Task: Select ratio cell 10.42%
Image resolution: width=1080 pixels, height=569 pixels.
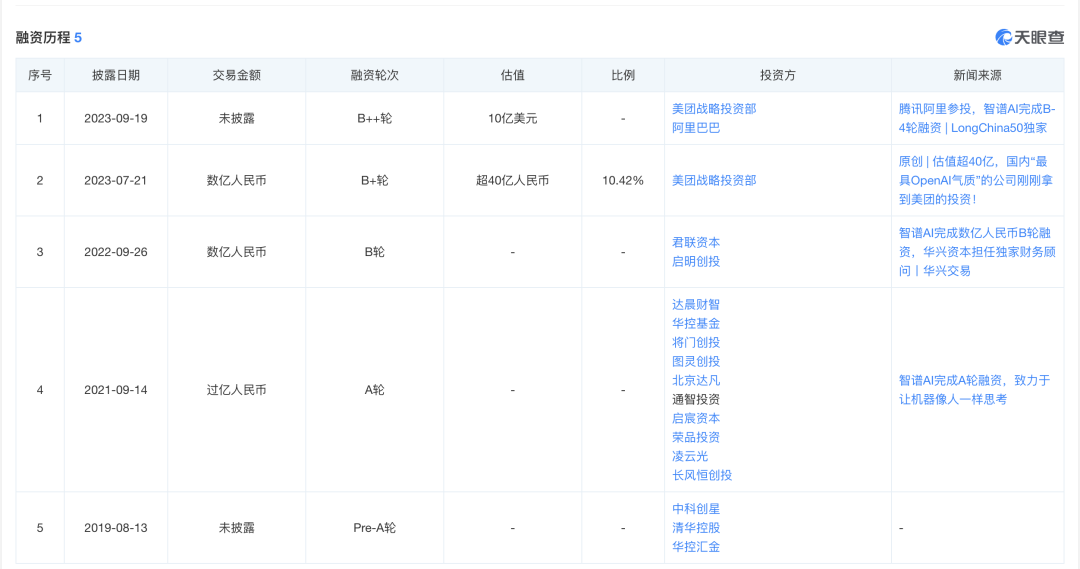Action: (x=623, y=180)
